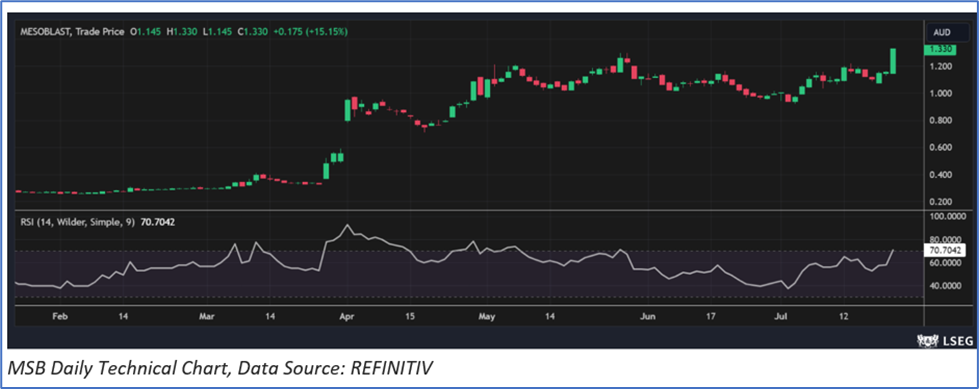The width and height of the screenshot is (979, 389).
Task: Click the 12 date label after Jul
Action: point(844,317)
